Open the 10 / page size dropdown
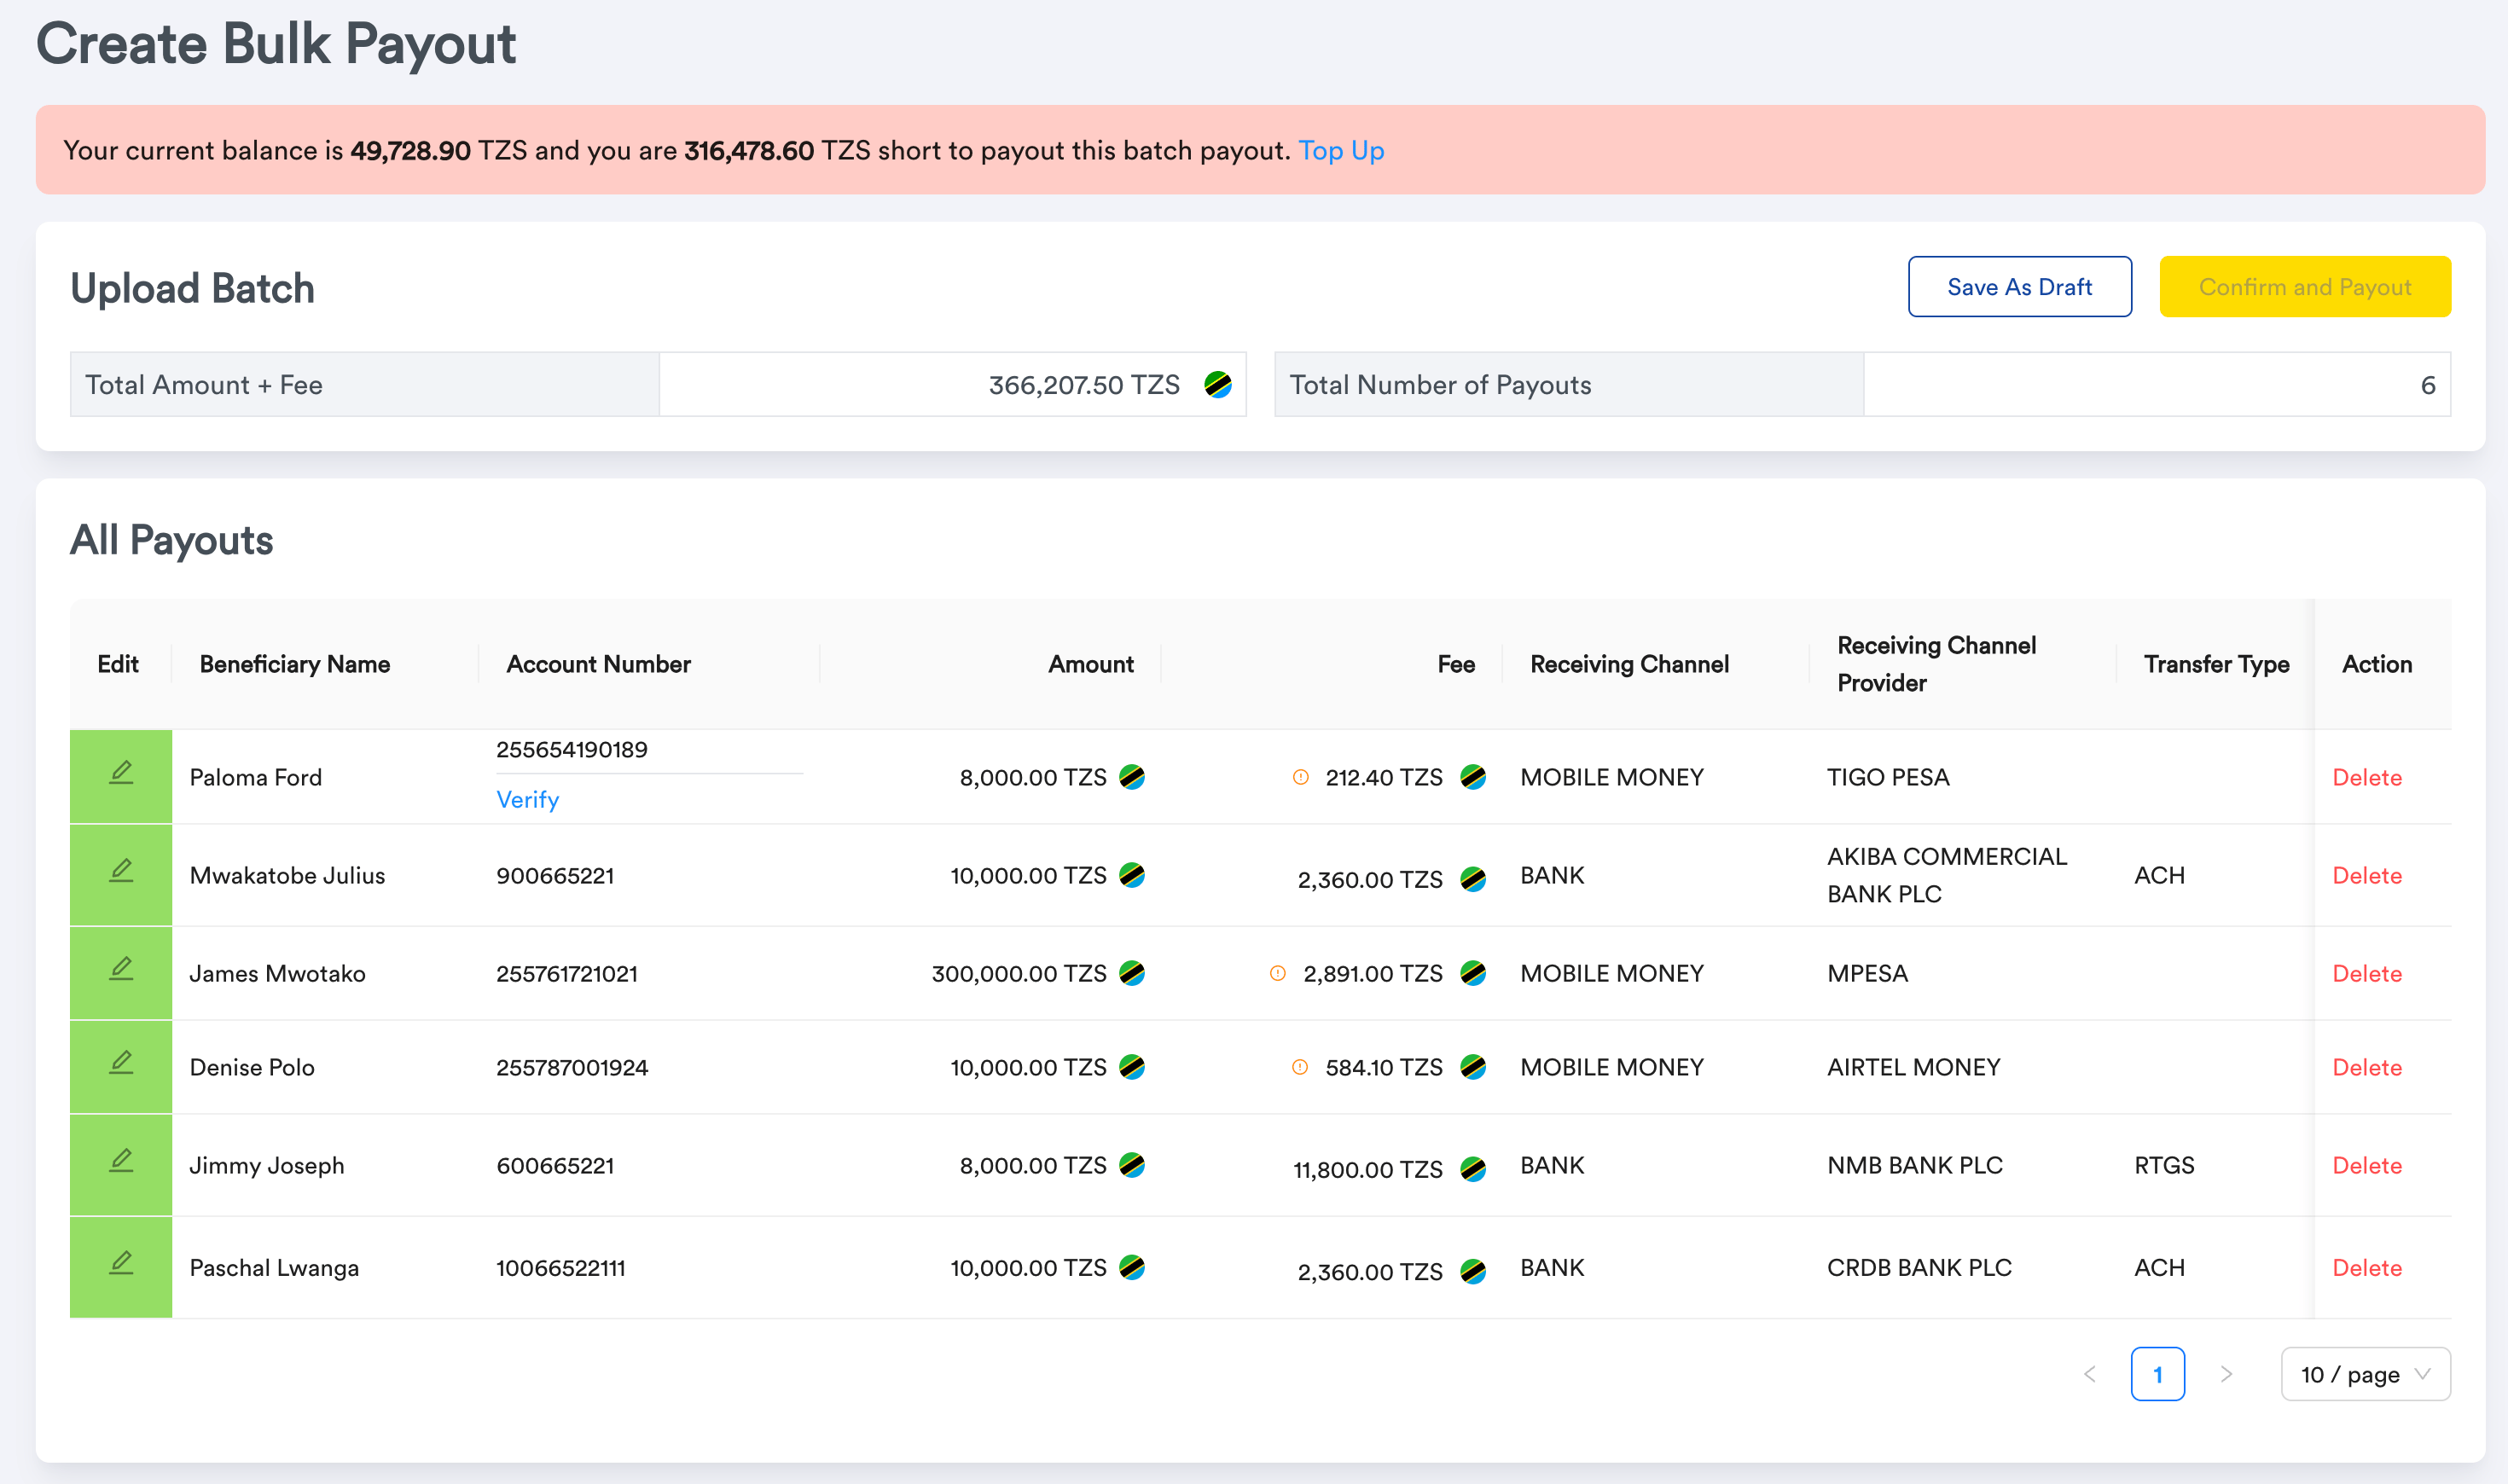Screen dimensions: 2508x1484 (x=2365, y=1374)
